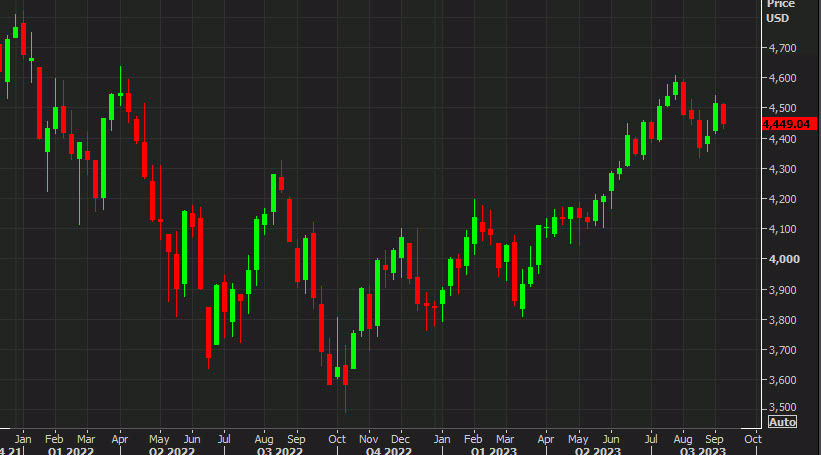Click the 3,900 price axis label
The width and height of the screenshot is (821, 455).
[x=782, y=290]
